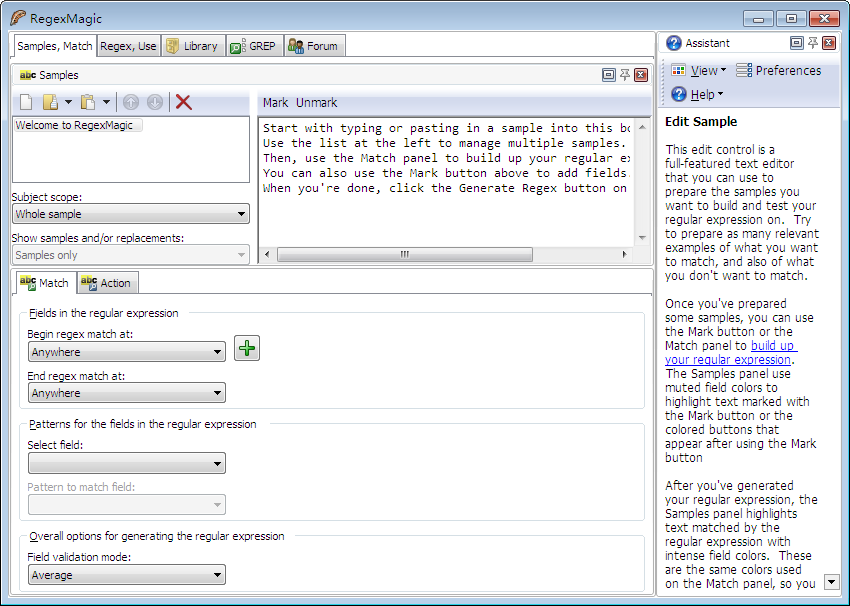Expand the paste icon's dropdown arrow
The width and height of the screenshot is (850, 606).
click(x=107, y=102)
